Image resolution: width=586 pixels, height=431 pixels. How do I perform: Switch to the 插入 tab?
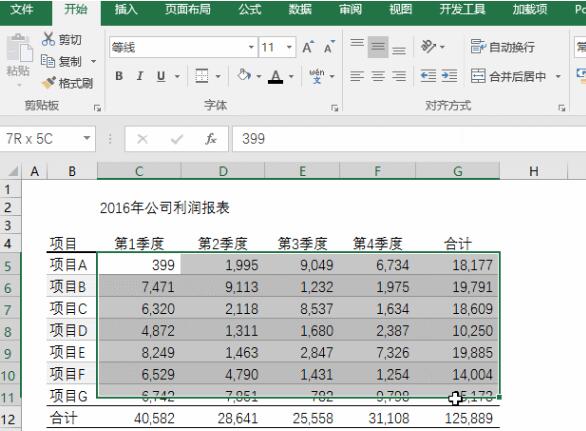coord(126,9)
